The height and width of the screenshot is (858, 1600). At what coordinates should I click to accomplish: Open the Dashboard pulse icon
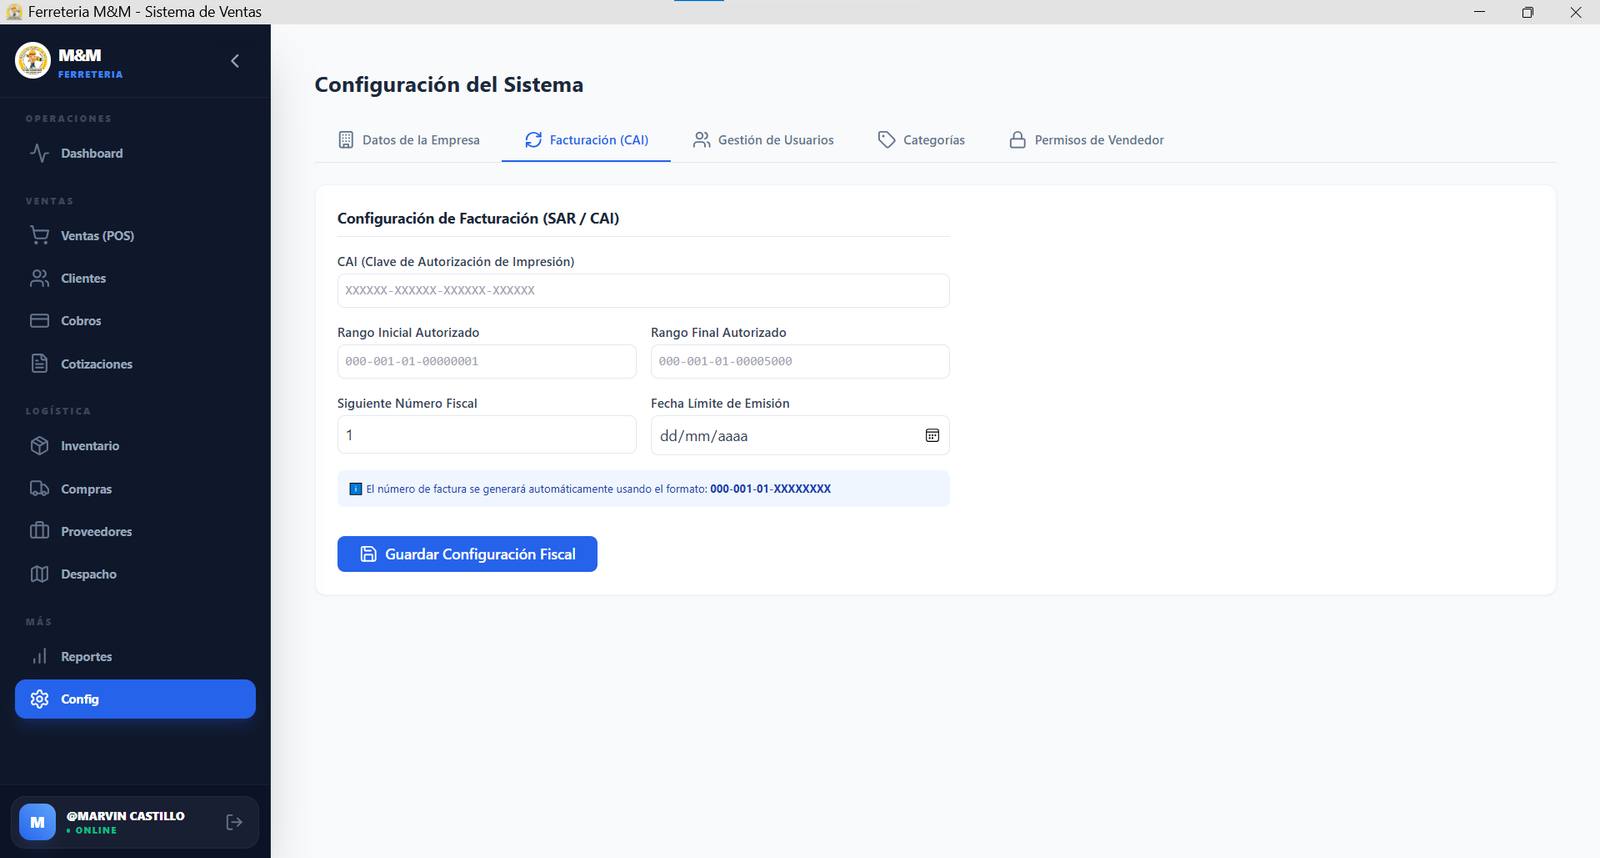[x=39, y=153]
